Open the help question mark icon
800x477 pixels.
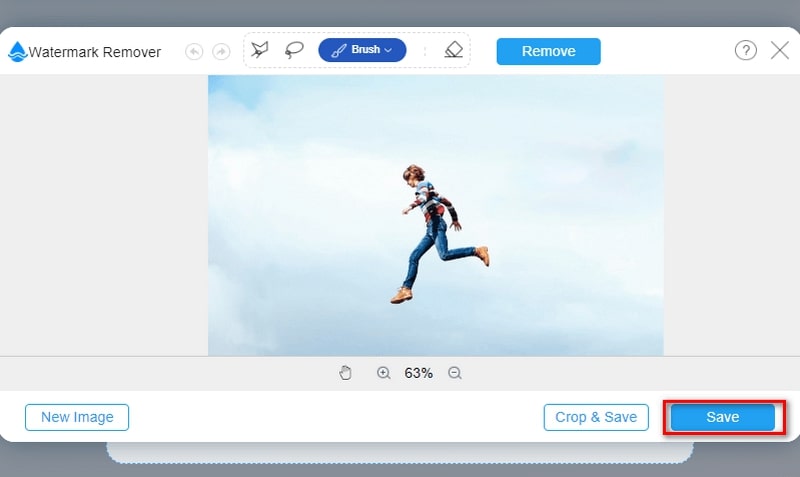click(745, 50)
